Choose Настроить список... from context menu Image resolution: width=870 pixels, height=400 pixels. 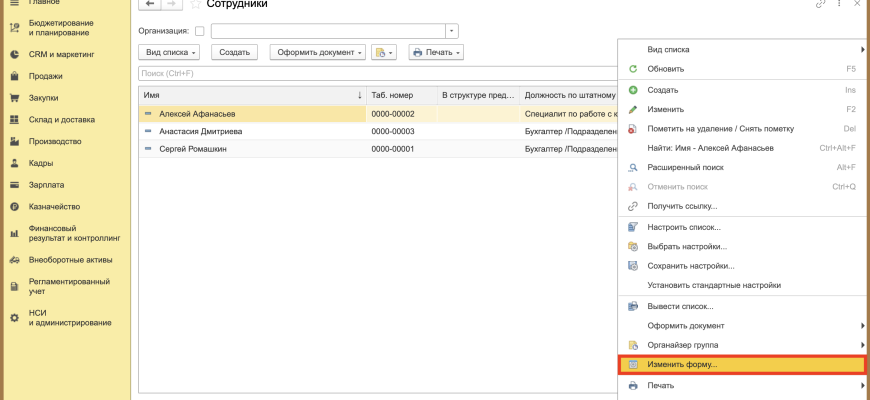point(684,227)
